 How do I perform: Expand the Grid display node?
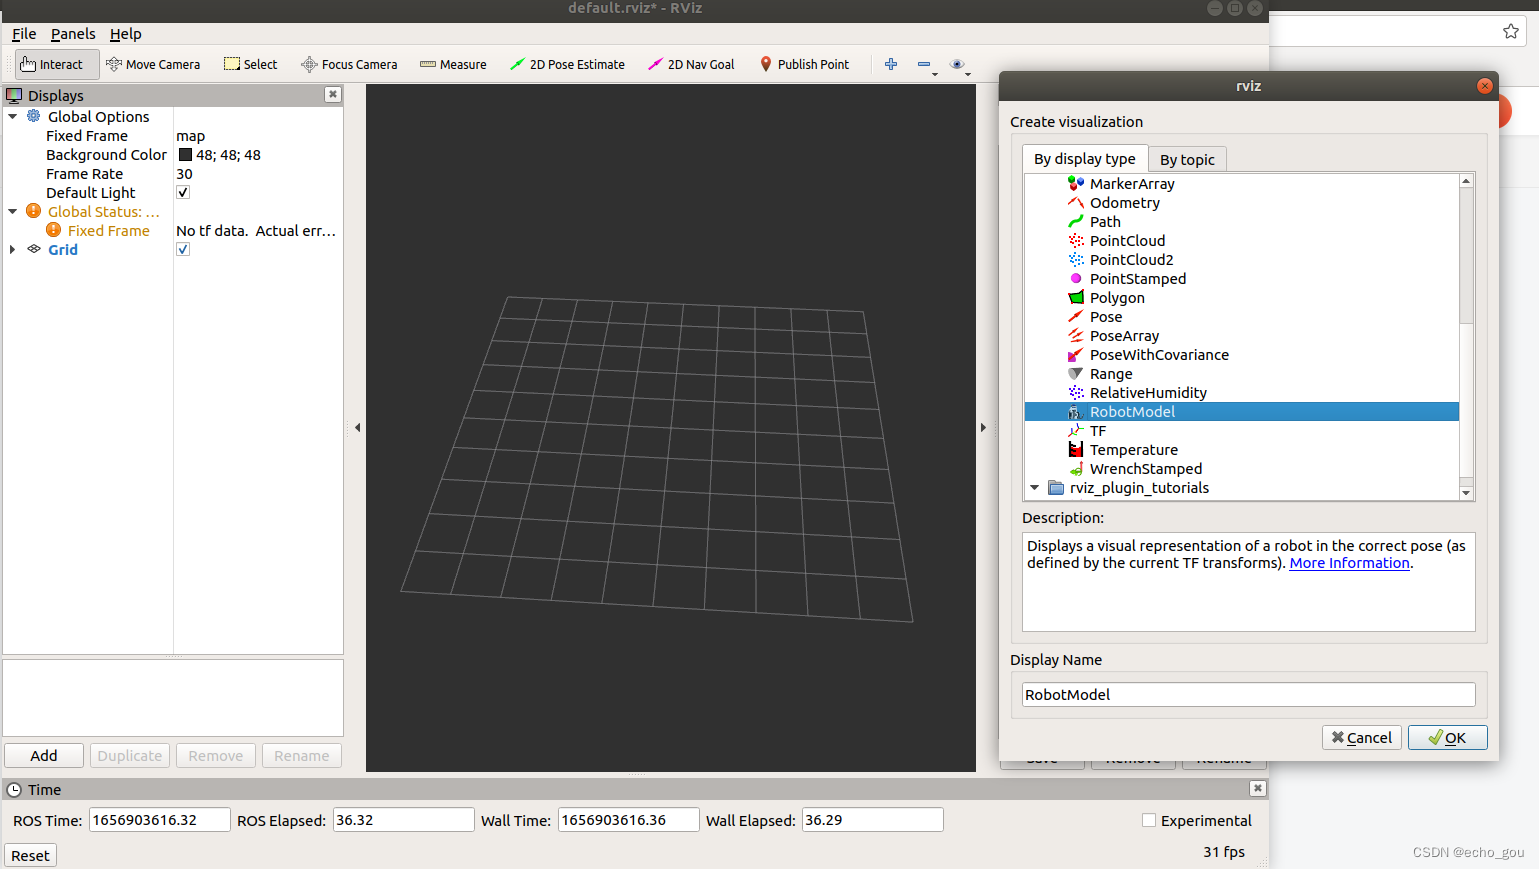[x=13, y=250]
